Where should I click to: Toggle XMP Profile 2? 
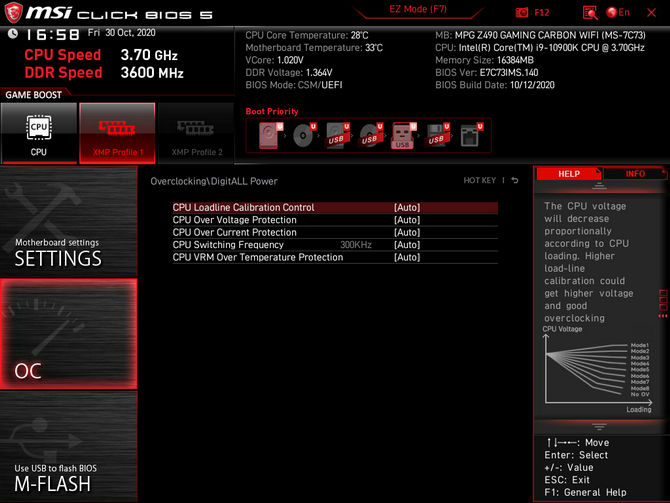click(x=196, y=133)
